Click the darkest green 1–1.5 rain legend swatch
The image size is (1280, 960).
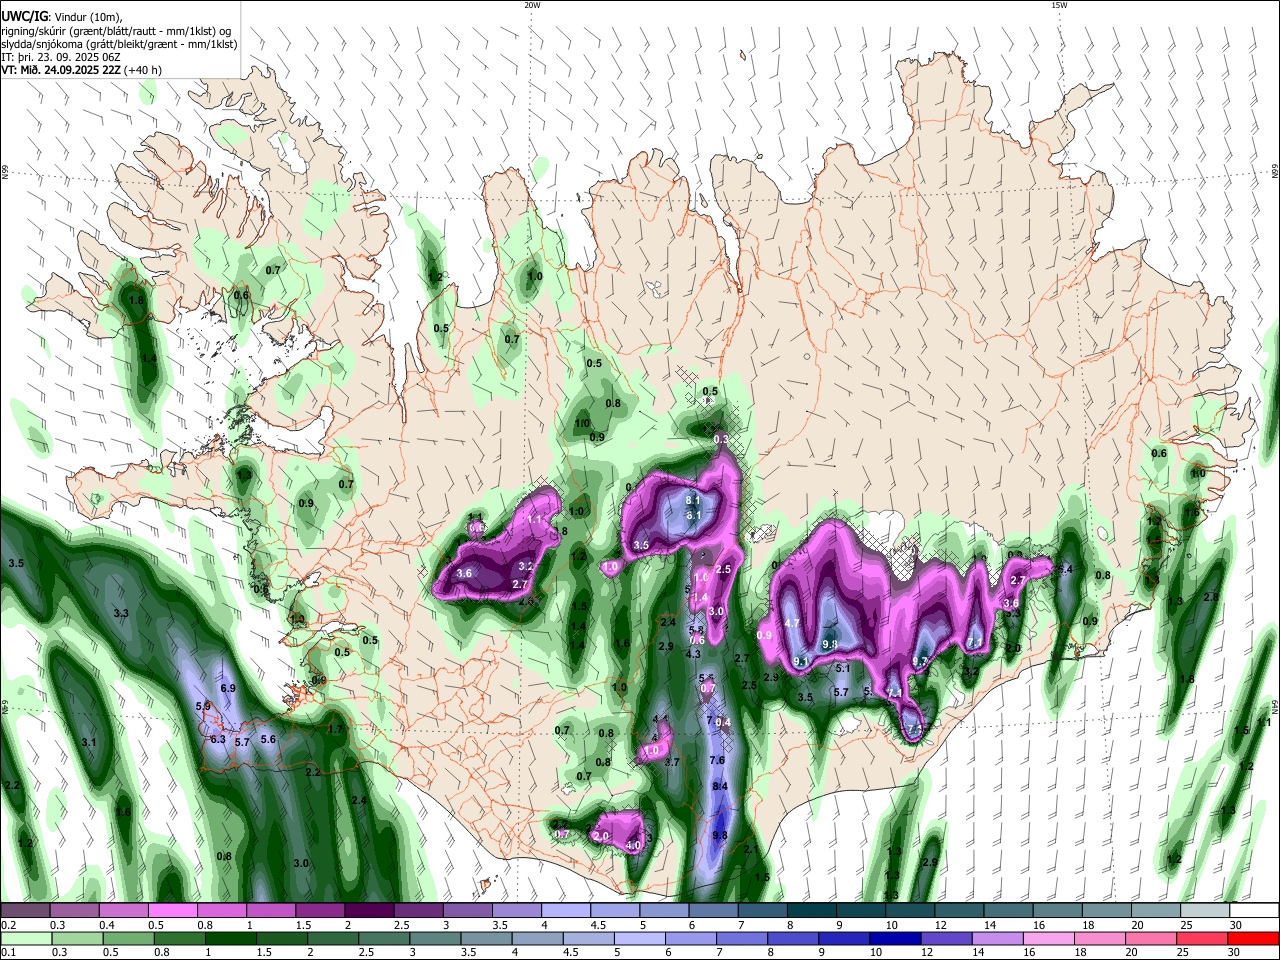point(232,939)
